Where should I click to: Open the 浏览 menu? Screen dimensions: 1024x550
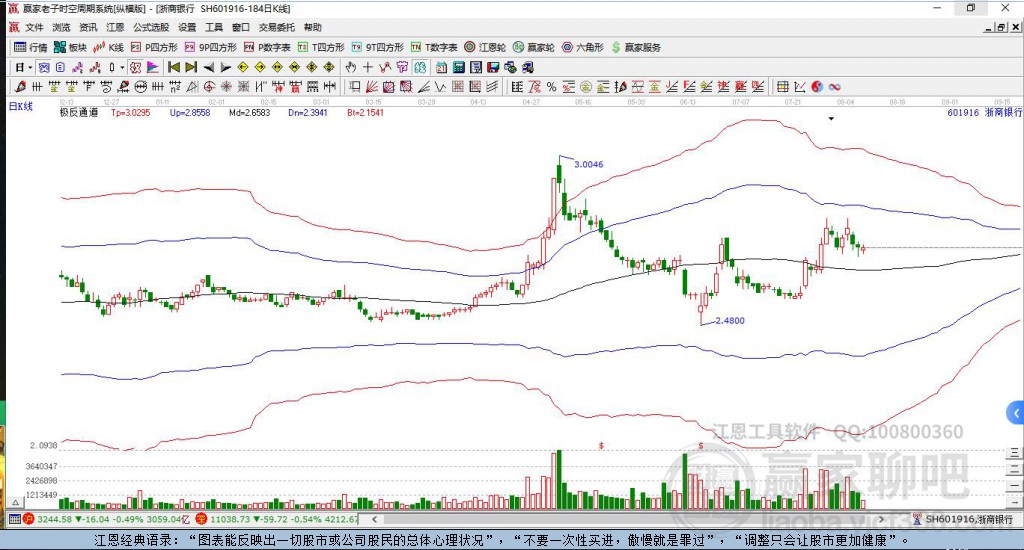[61, 27]
